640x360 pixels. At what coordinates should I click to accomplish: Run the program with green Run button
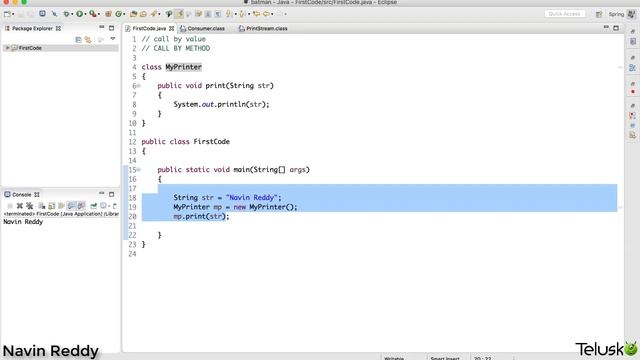pos(79,14)
